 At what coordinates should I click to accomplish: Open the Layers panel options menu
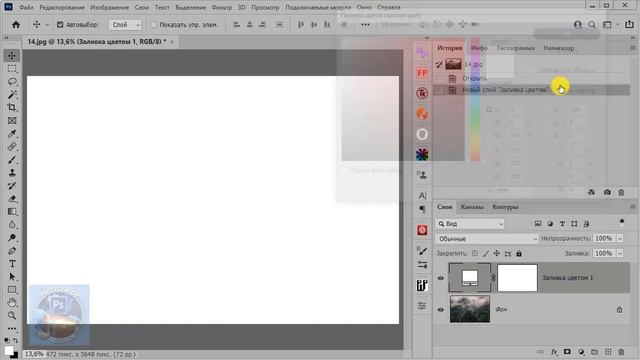(x=633, y=207)
